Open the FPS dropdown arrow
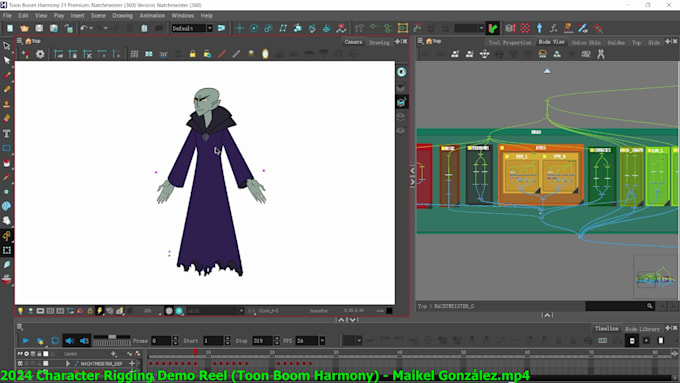680x383 pixels. tap(322, 341)
